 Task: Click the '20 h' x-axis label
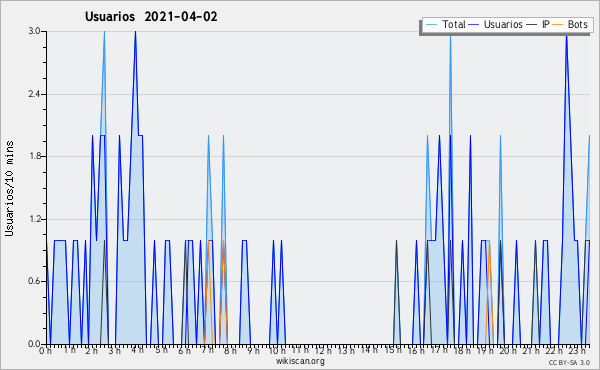pos(509,350)
